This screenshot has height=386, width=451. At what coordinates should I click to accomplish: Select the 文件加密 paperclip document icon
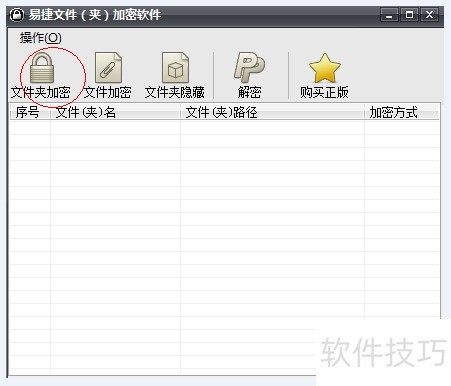tap(108, 67)
